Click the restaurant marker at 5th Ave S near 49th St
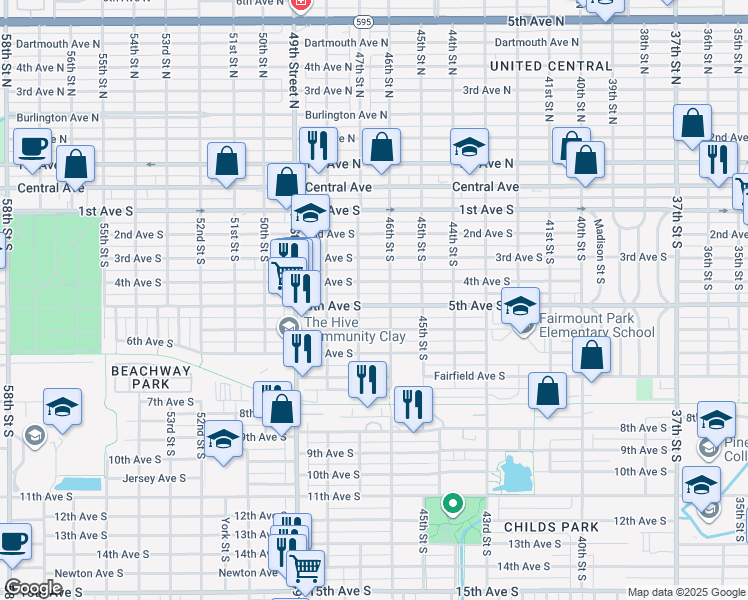 point(301,291)
